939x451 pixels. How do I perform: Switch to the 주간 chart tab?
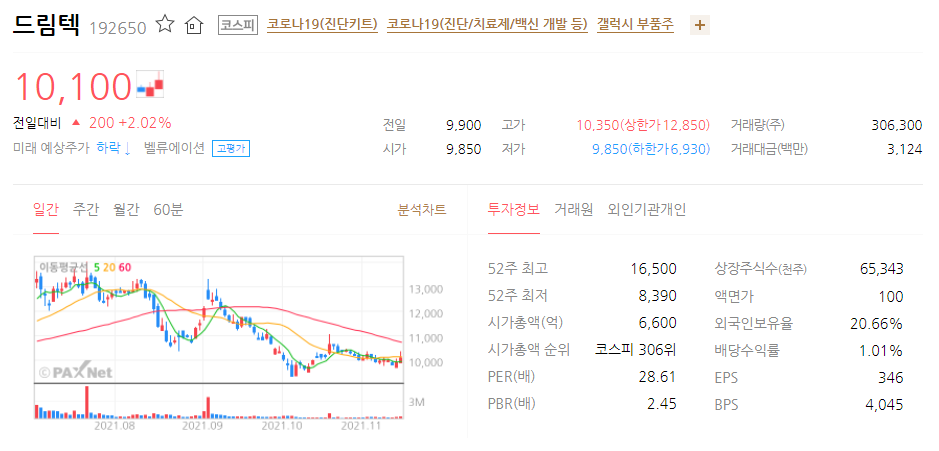[86, 210]
